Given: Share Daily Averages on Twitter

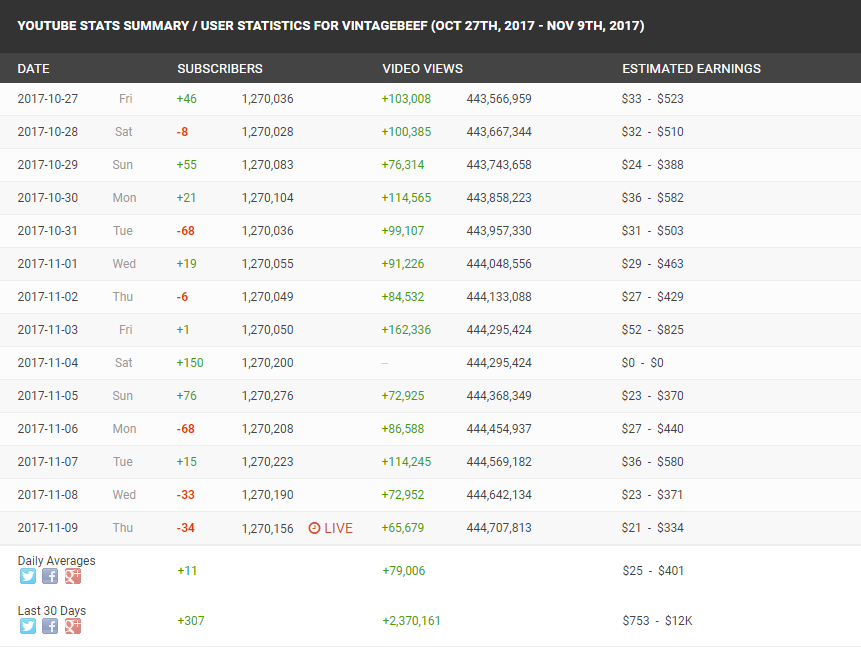Looking at the screenshot, I should [x=28, y=576].
